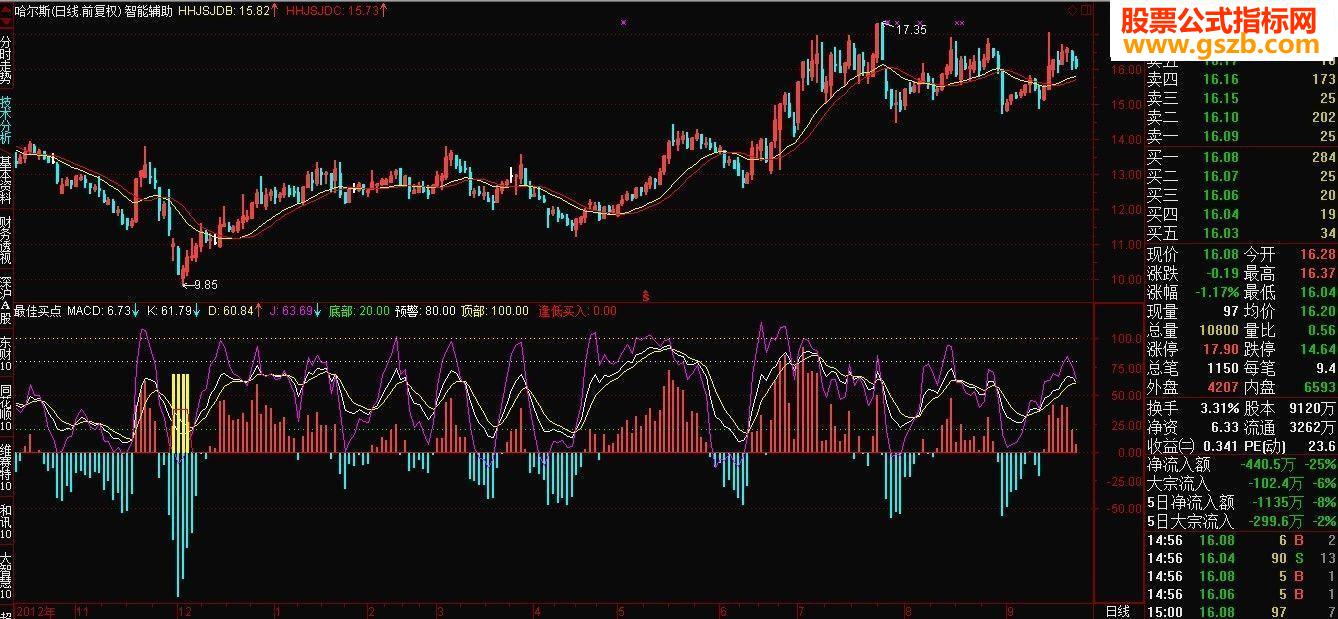Click the PE(动) 23.6 value
The height and width of the screenshot is (619, 1338).
click(1322, 446)
